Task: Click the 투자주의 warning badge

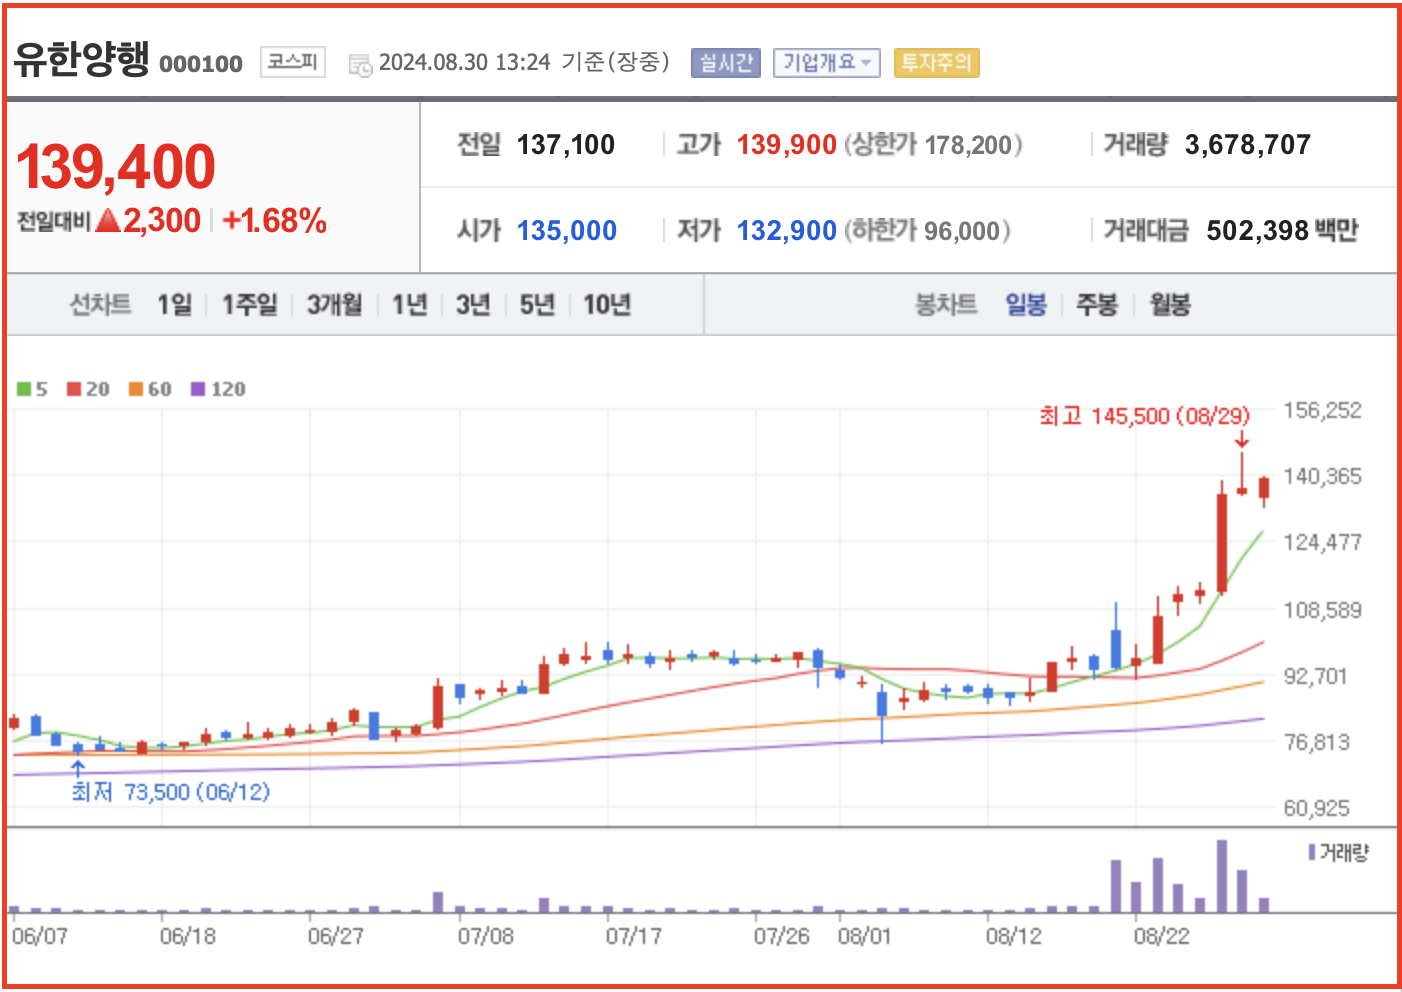Action: point(936,63)
